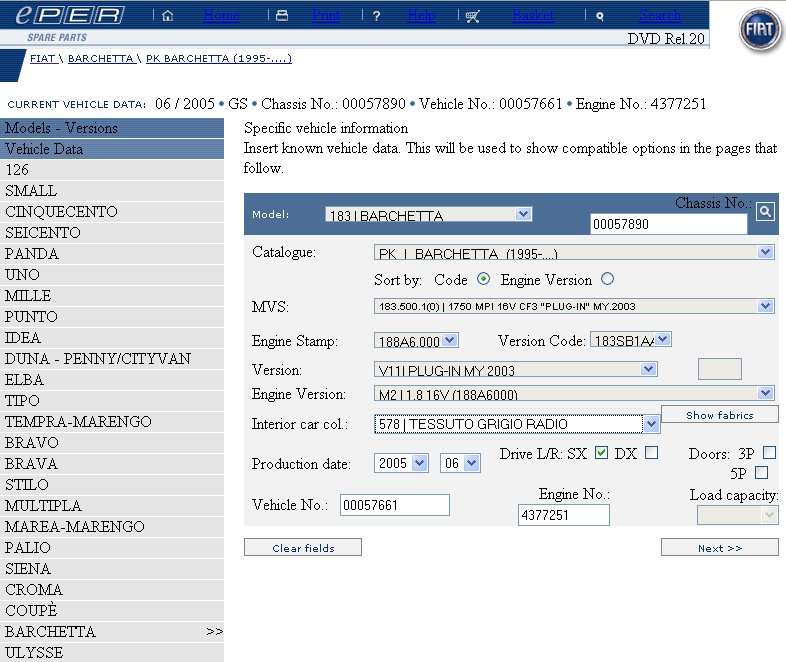
Task: Select Models - Versions menu header
Action: click(x=112, y=128)
